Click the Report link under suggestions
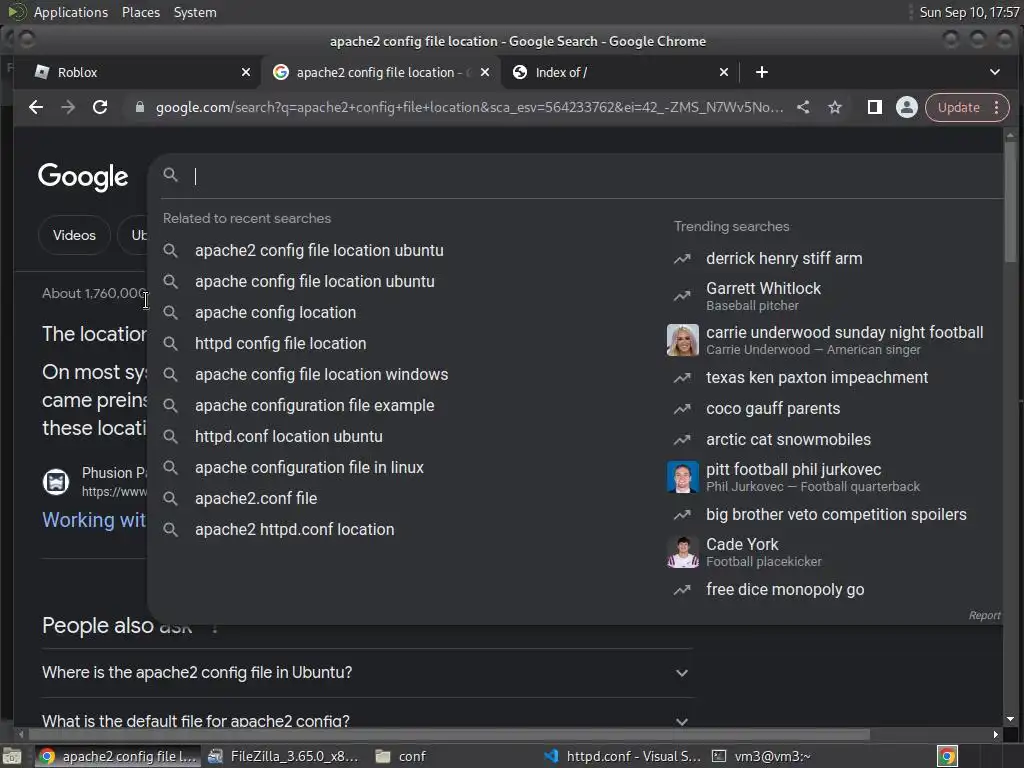 (x=984, y=615)
